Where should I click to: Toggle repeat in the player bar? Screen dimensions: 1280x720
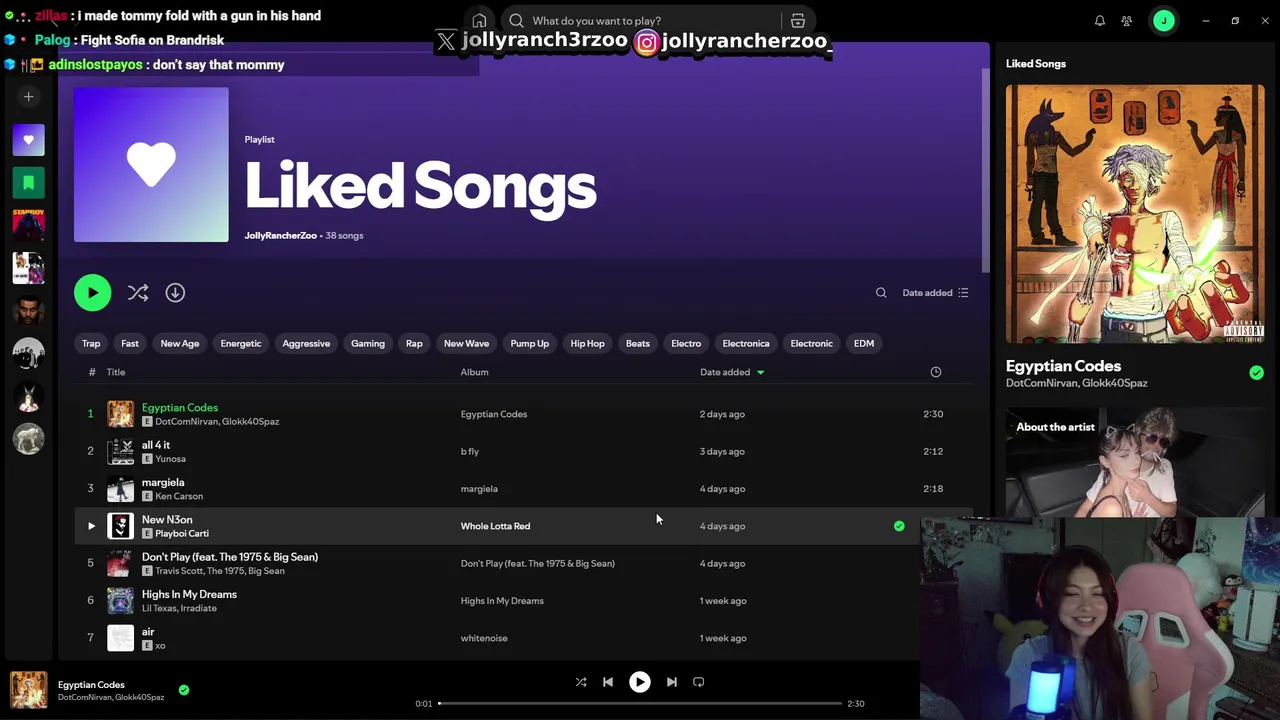(x=699, y=682)
